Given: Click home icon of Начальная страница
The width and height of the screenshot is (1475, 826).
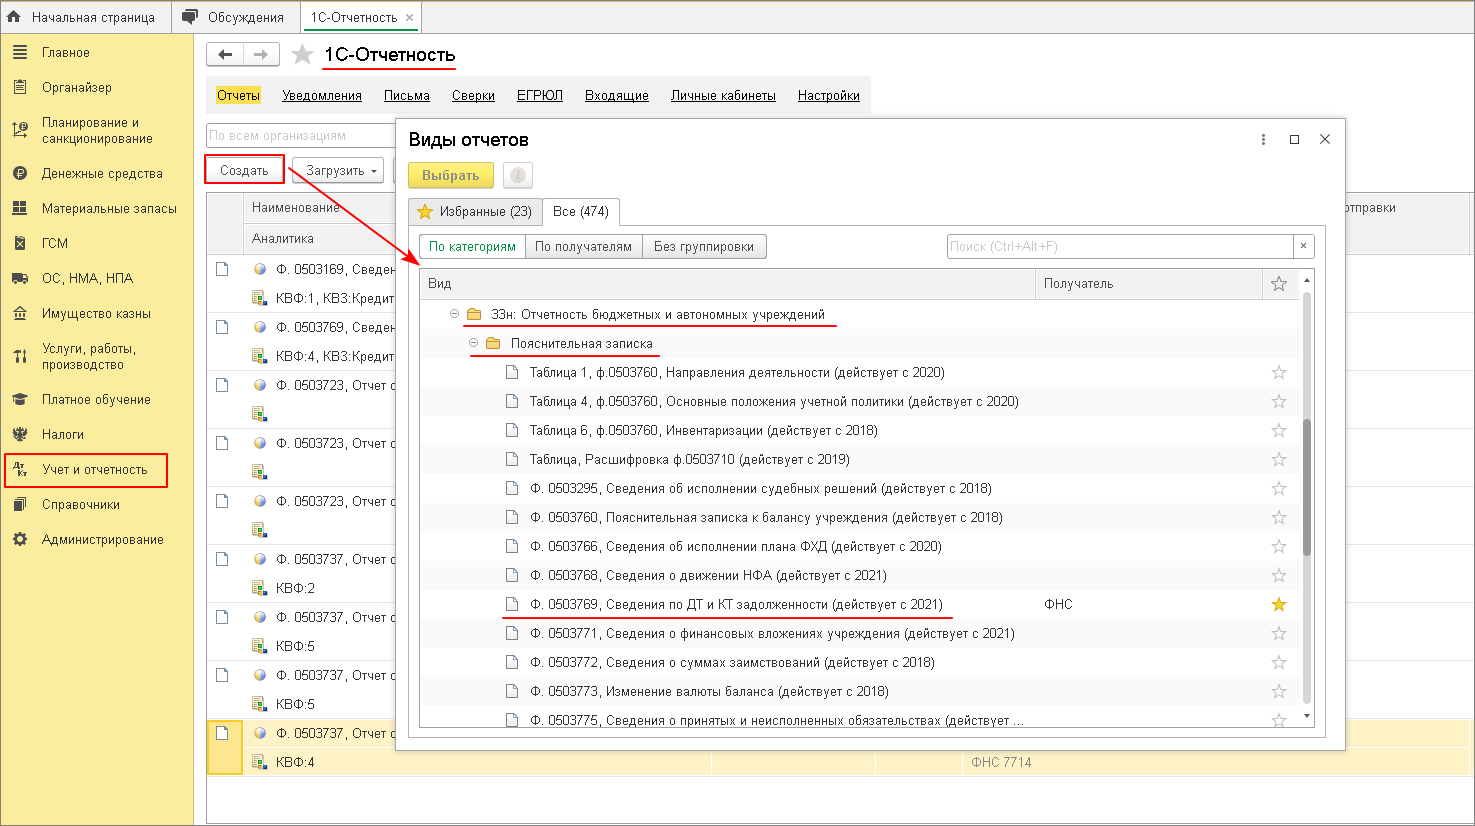Looking at the screenshot, I should pos(14,17).
